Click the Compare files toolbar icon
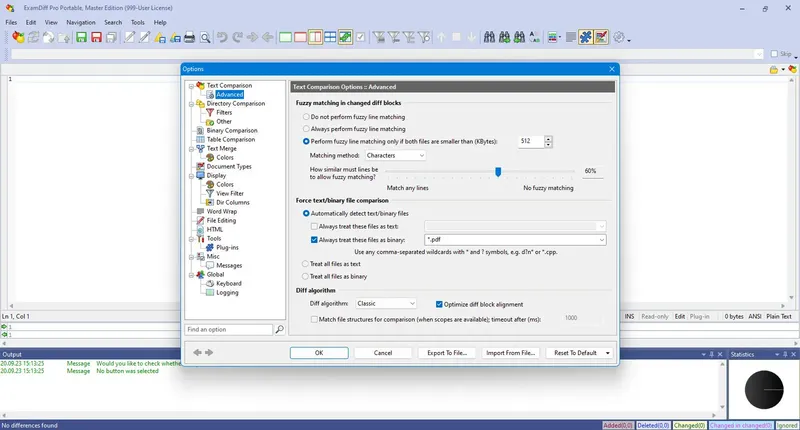The image size is (800, 430). tap(18, 37)
